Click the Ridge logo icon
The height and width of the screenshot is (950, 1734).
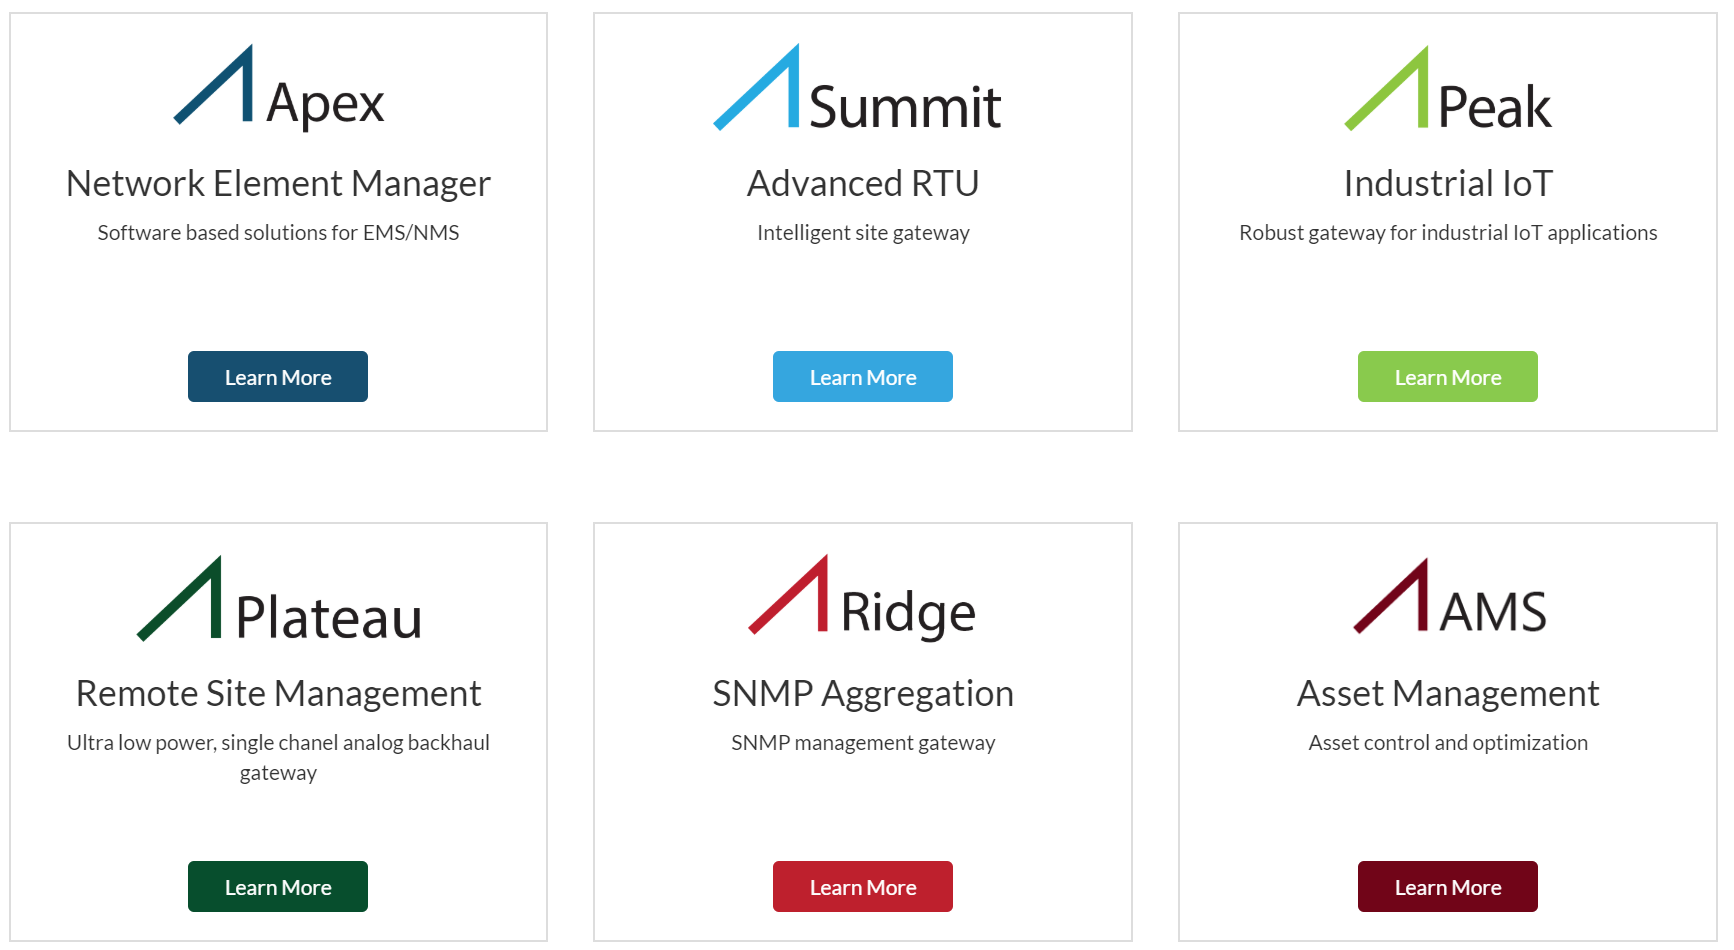[862, 597]
